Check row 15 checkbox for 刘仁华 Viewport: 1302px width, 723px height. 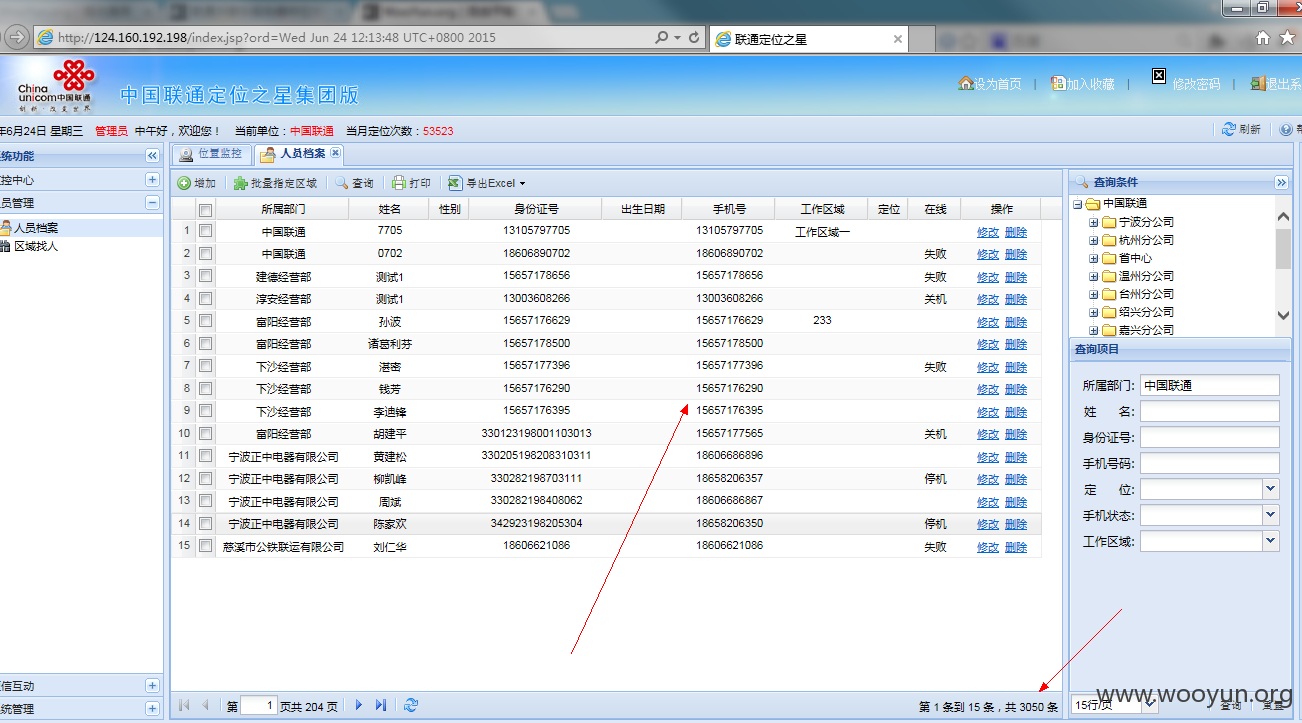coord(205,547)
